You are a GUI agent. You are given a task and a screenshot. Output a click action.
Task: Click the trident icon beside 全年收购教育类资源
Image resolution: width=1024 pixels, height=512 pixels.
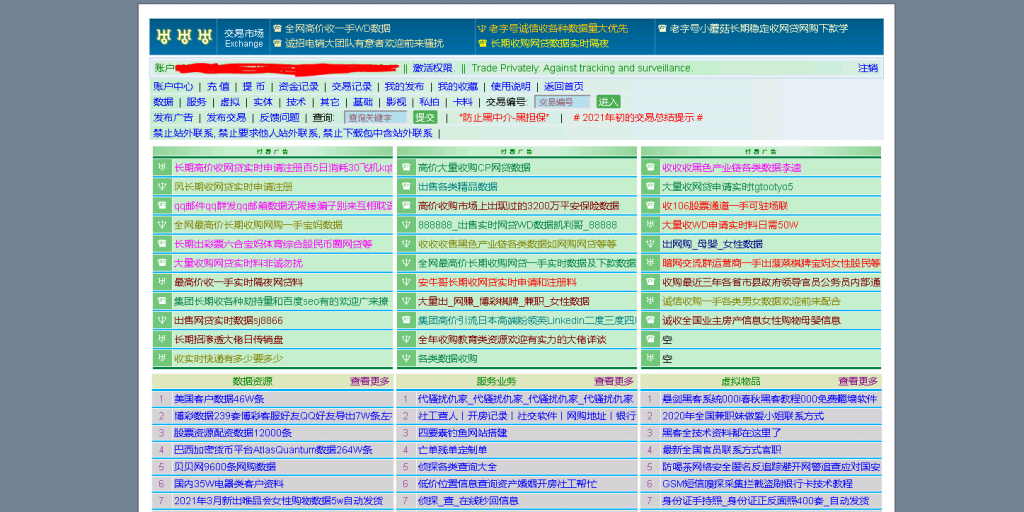coord(406,340)
